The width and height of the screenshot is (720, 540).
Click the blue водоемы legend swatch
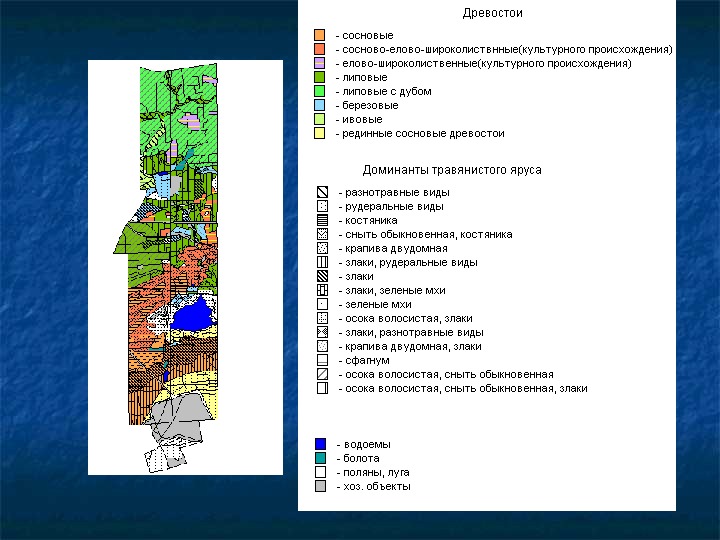pos(321,444)
